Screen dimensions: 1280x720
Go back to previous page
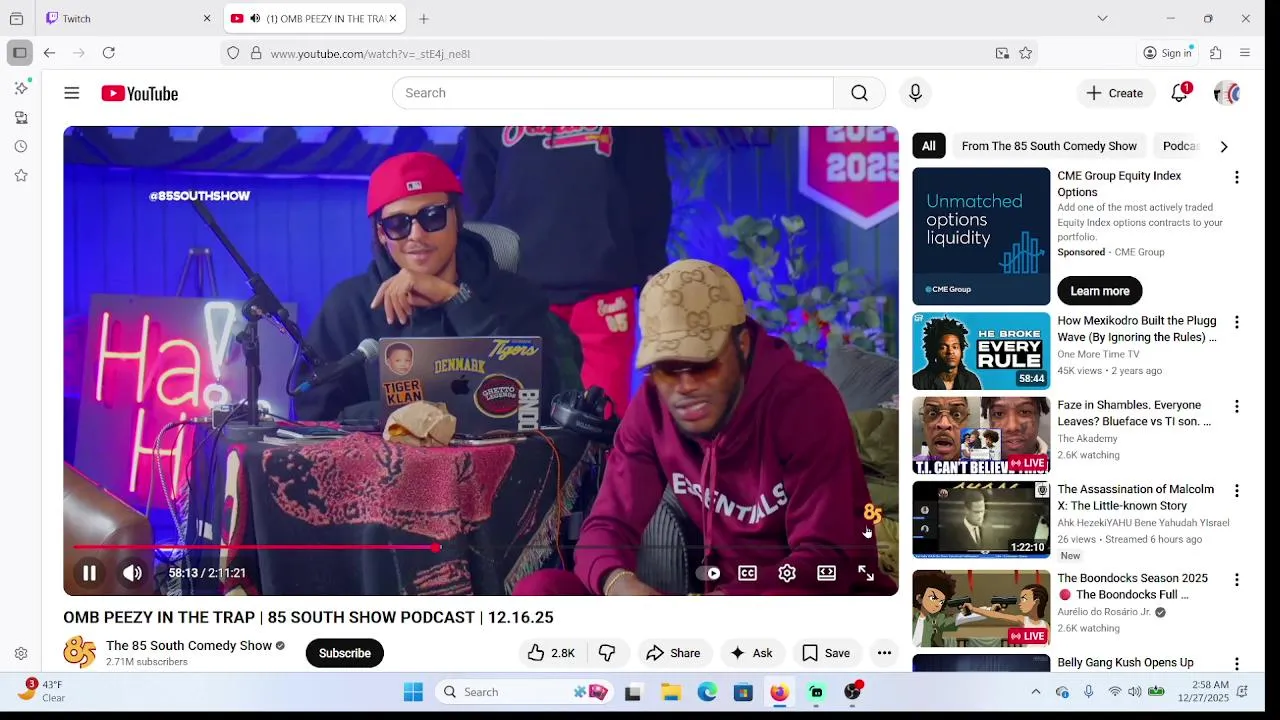(x=49, y=53)
